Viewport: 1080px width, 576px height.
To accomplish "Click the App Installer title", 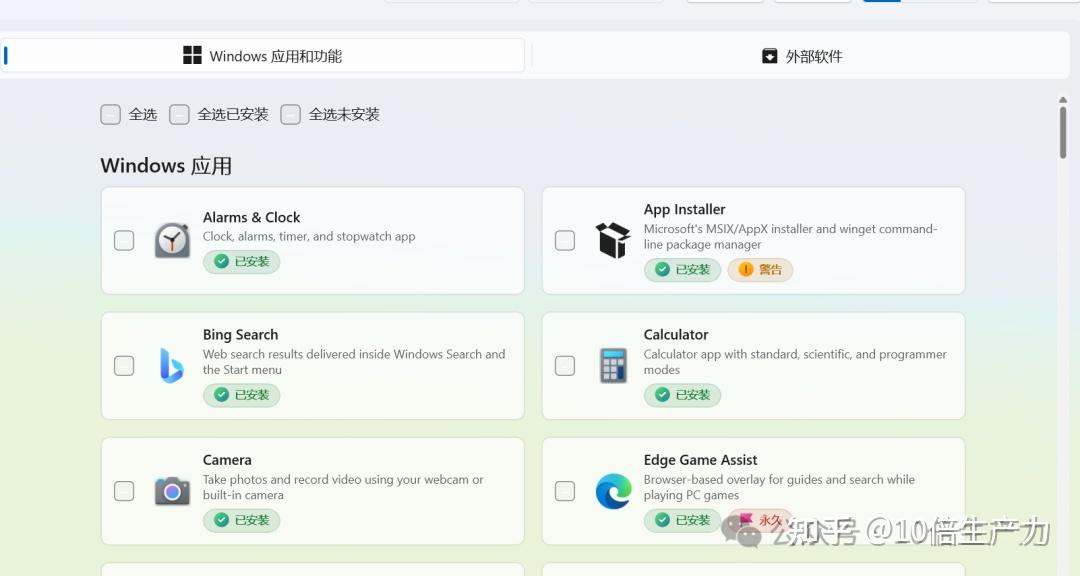I will (x=685, y=209).
